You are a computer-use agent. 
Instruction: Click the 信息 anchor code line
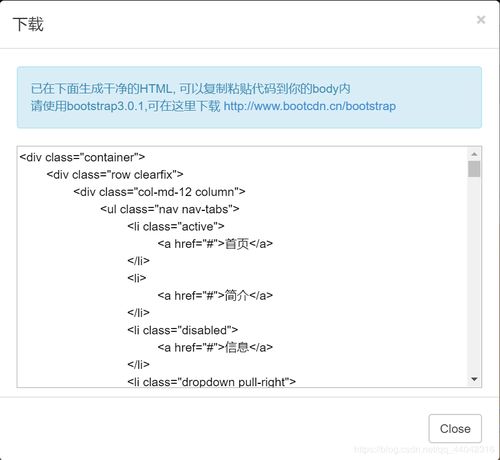click(x=215, y=347)
